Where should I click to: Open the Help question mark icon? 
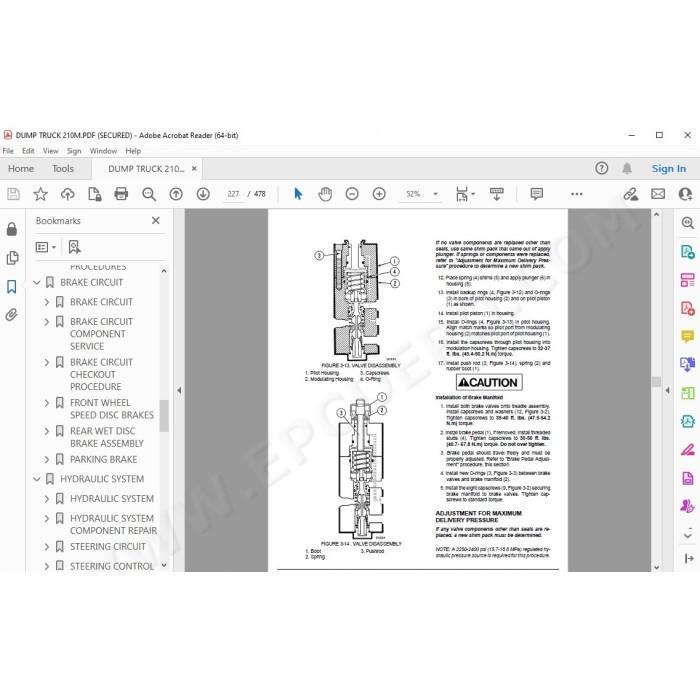click(601, 168)
